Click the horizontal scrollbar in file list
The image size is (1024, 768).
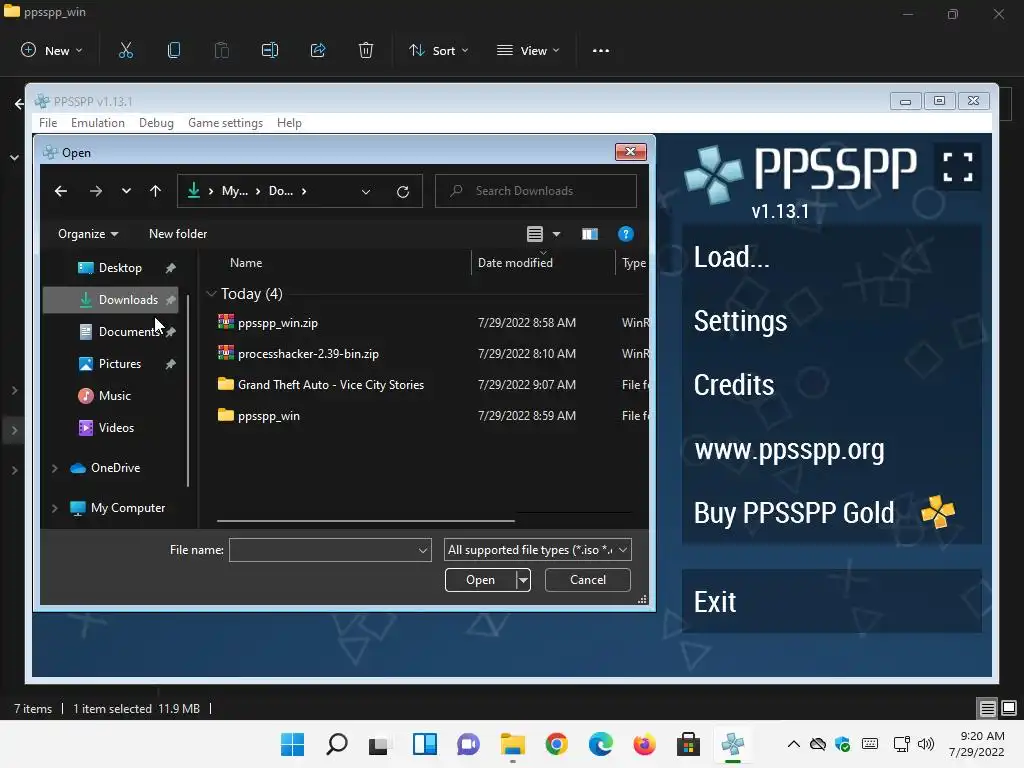click(x=366, y=521)
